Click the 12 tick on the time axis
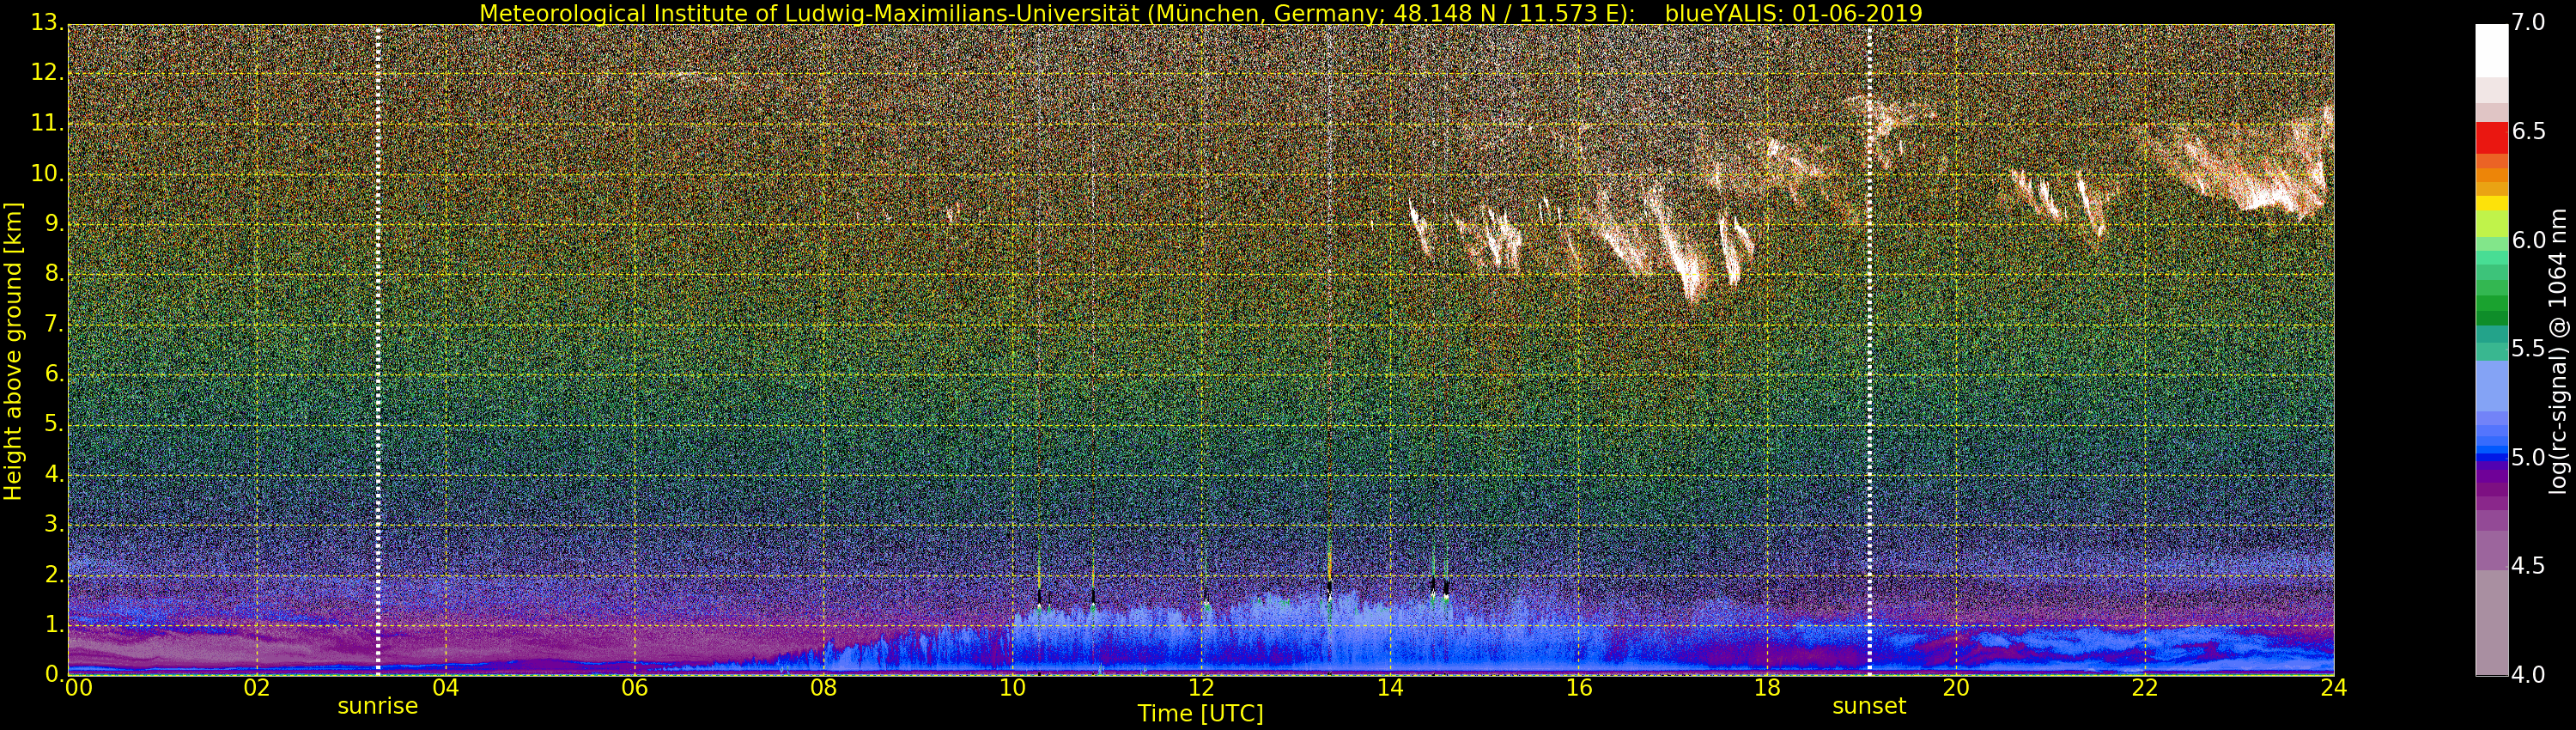Image resolution: width=2576 pixels, height=730 pixels. [1200, 688]
